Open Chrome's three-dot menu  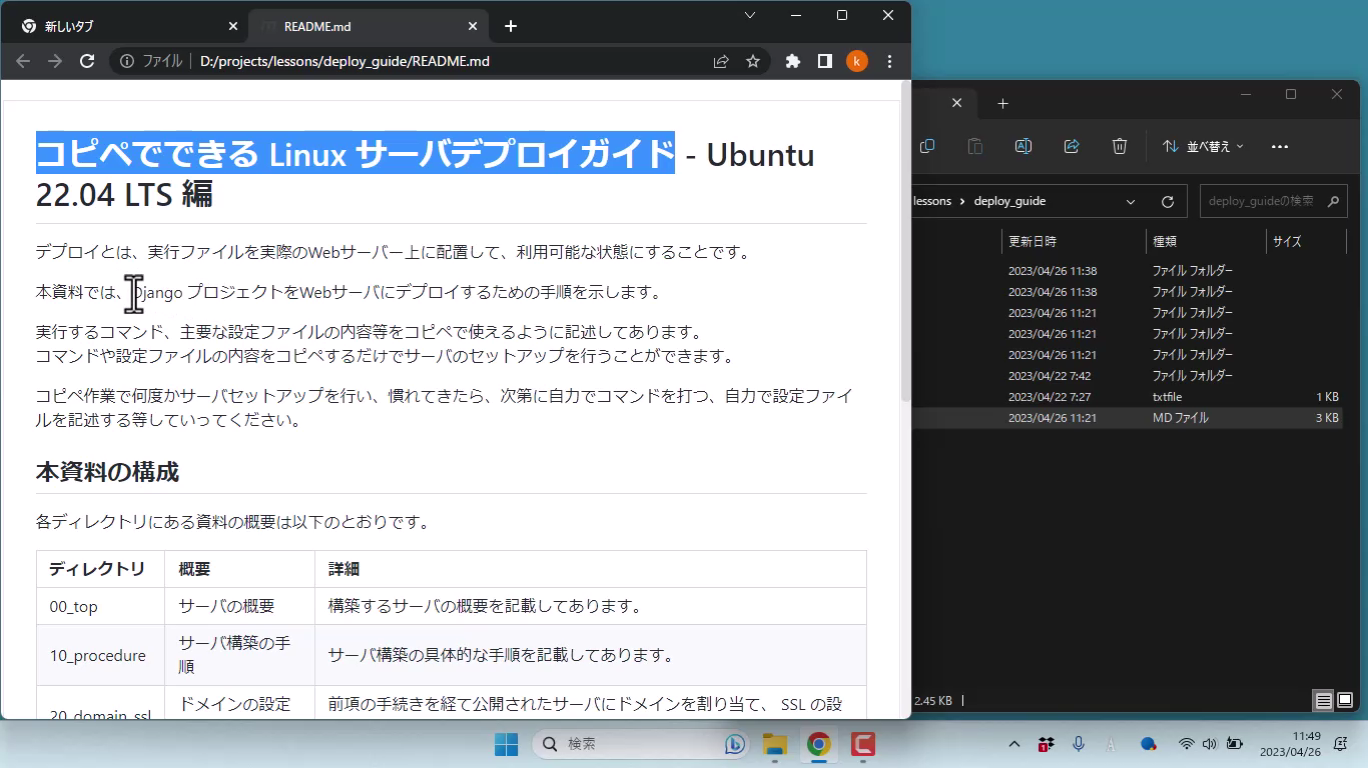889,61
